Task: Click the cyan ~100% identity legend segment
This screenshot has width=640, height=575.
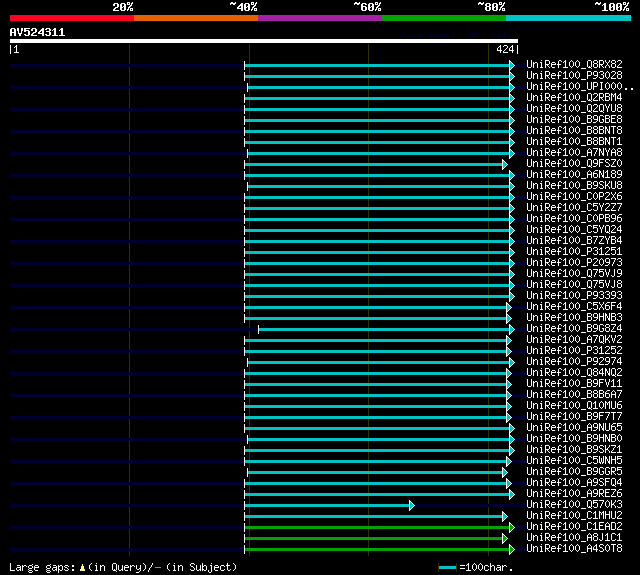Action: click(568, 18)
